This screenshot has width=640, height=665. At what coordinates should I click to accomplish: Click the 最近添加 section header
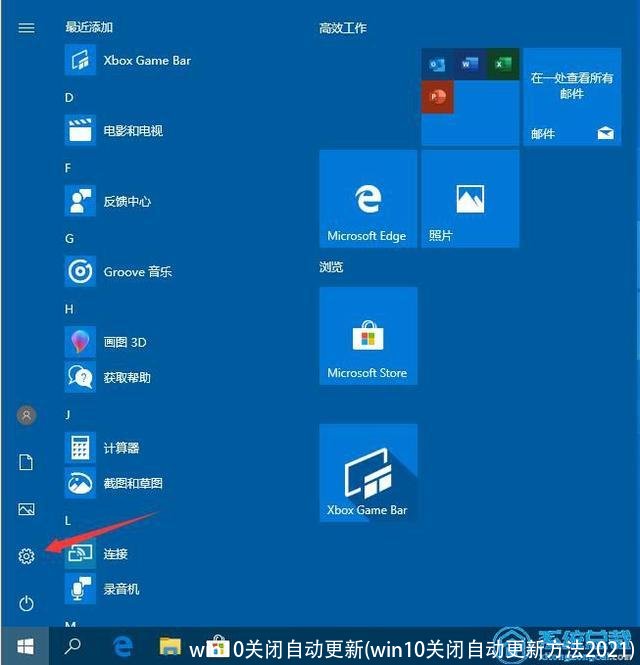pyautogui.click(x=89, y=28)
